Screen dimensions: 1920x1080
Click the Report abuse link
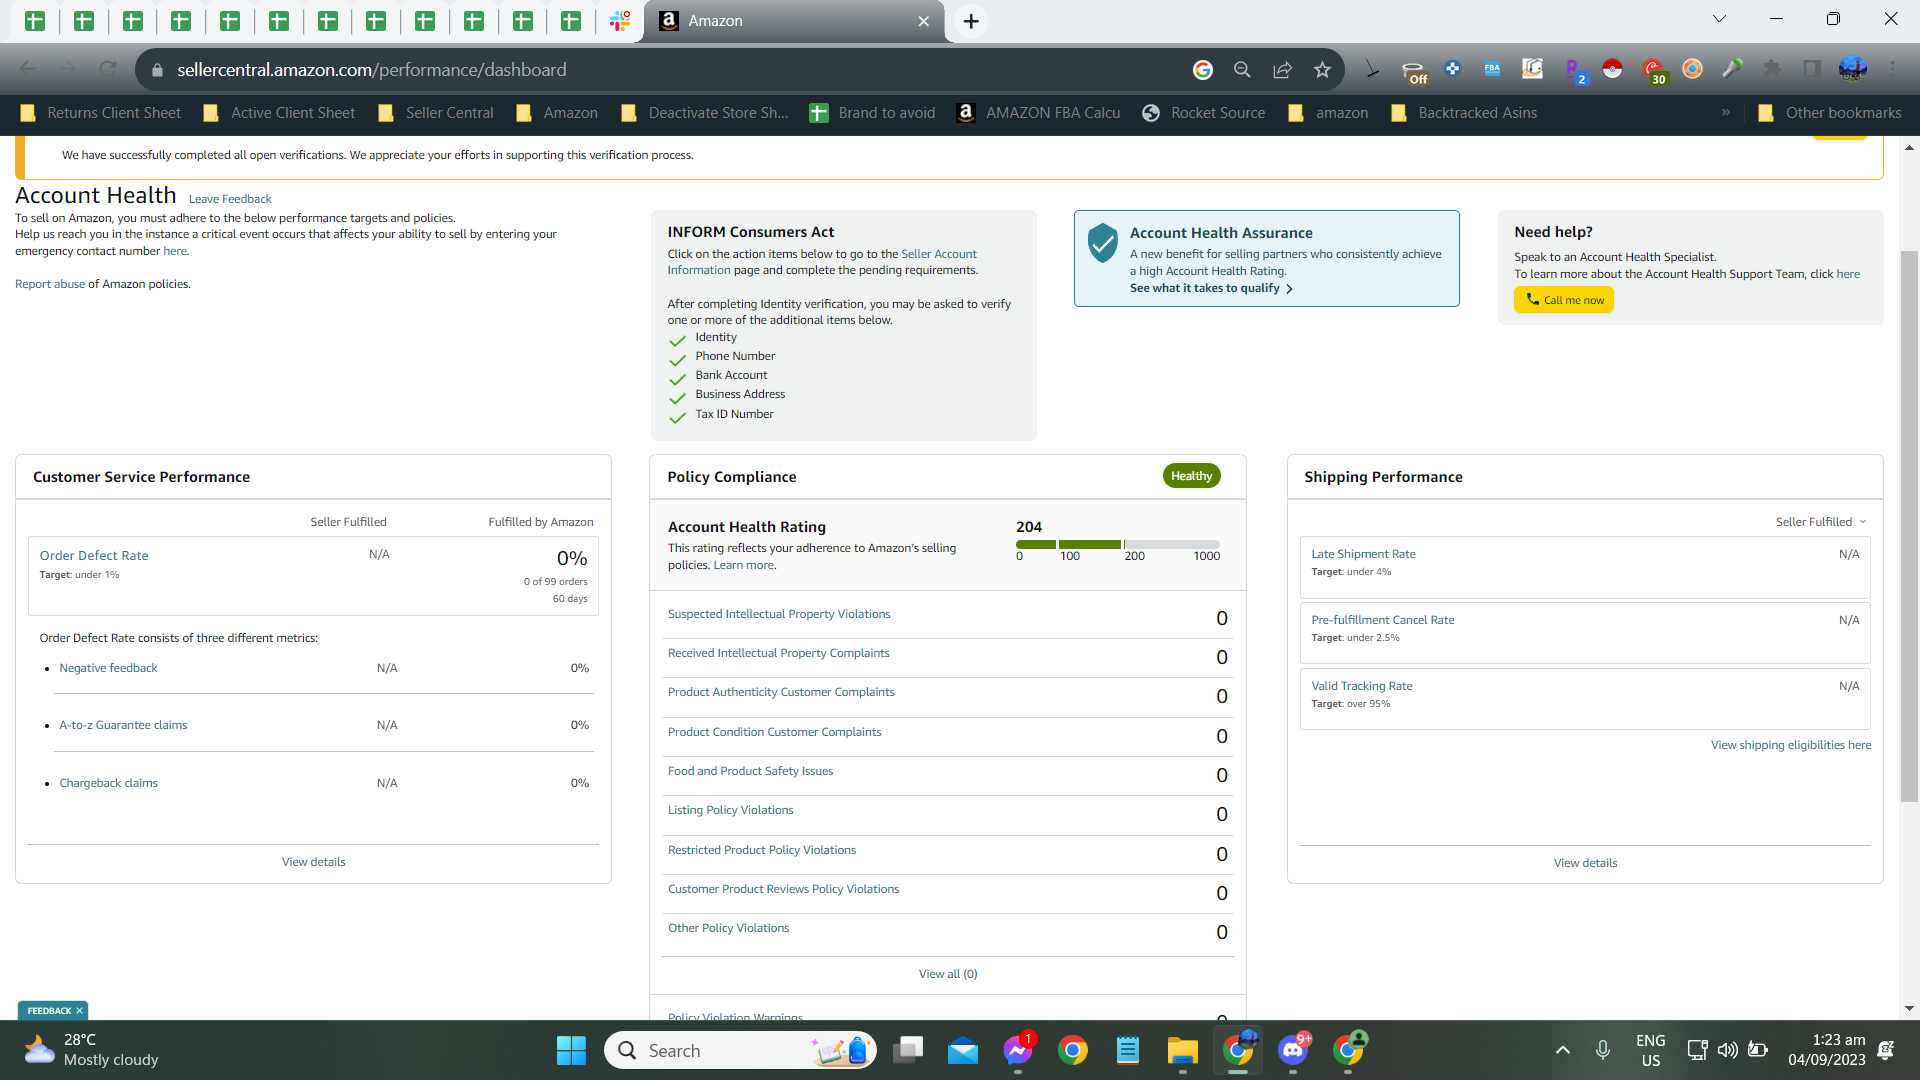pyautogui.click(x=50, y=284)
